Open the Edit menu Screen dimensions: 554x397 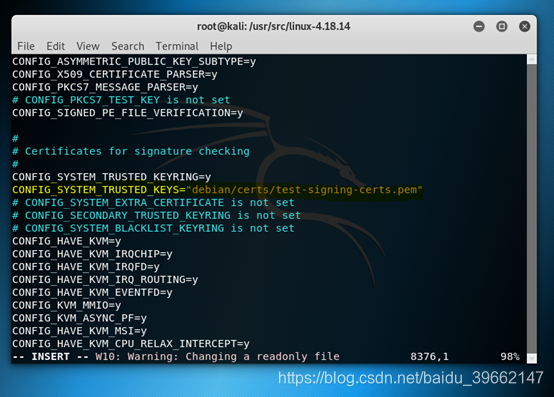click(55, 46)
